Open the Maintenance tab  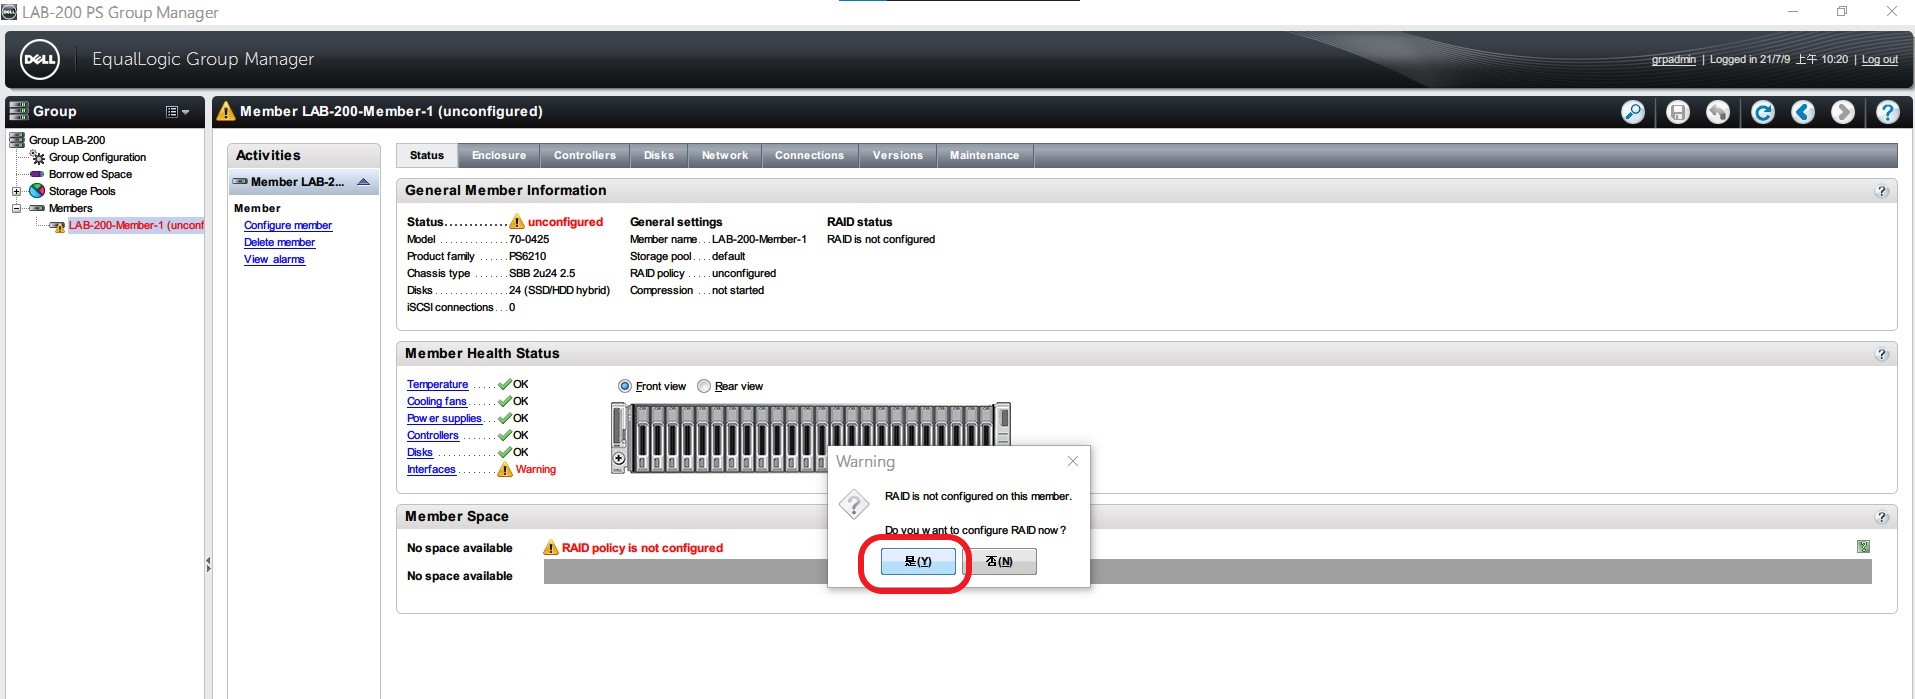click(985, 155)
